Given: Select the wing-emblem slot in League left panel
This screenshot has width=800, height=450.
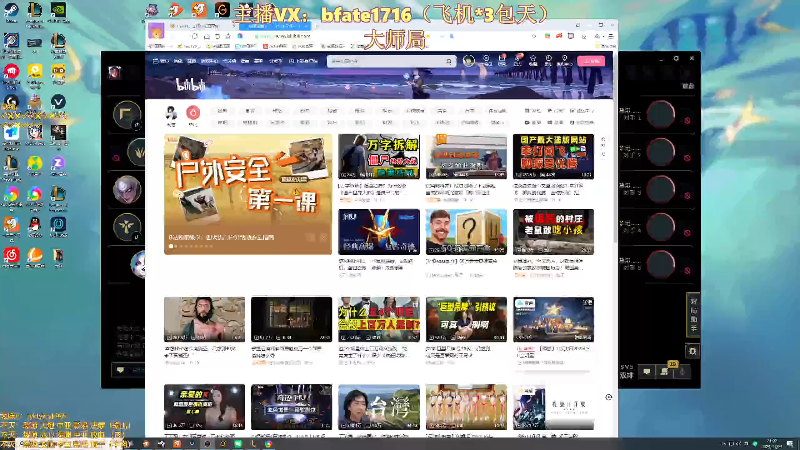Looking at the screenshot, I should 127,226.
